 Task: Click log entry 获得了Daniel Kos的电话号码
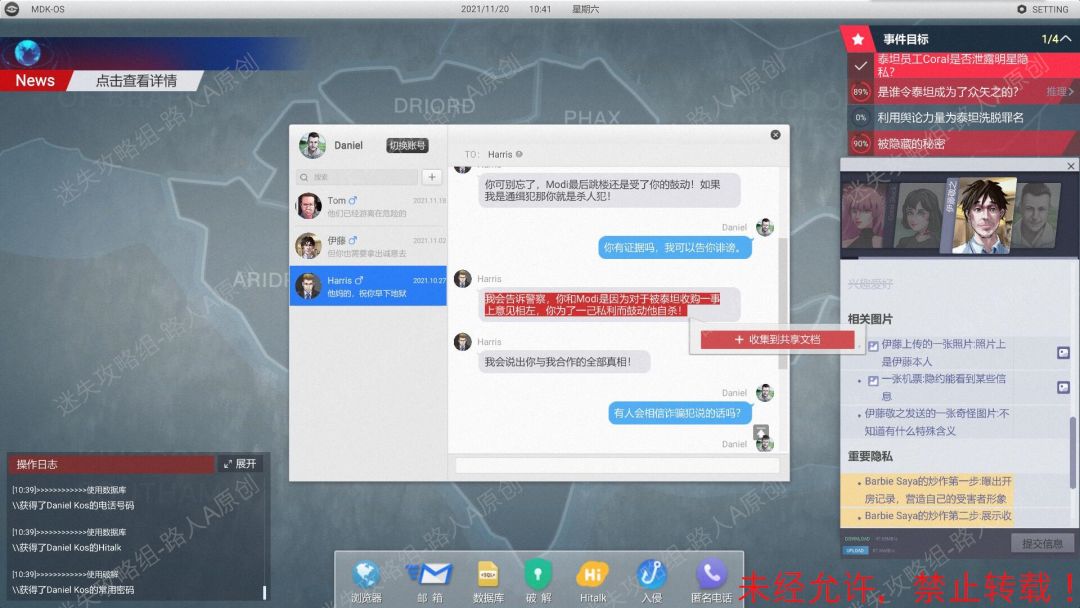pos(73,505)
